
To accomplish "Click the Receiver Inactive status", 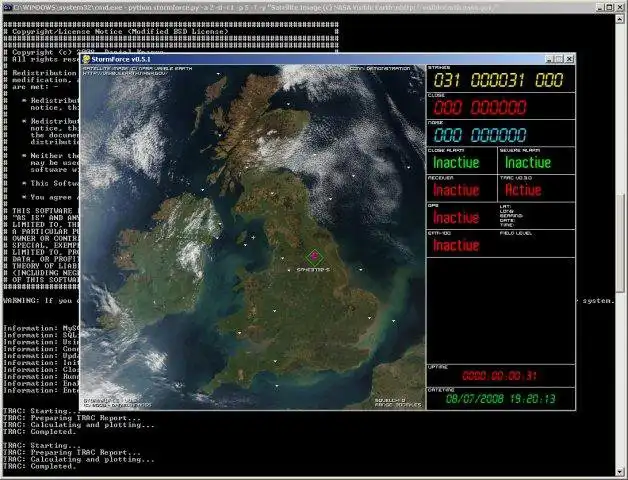I will pyautogui.click(x=456, y=190).
